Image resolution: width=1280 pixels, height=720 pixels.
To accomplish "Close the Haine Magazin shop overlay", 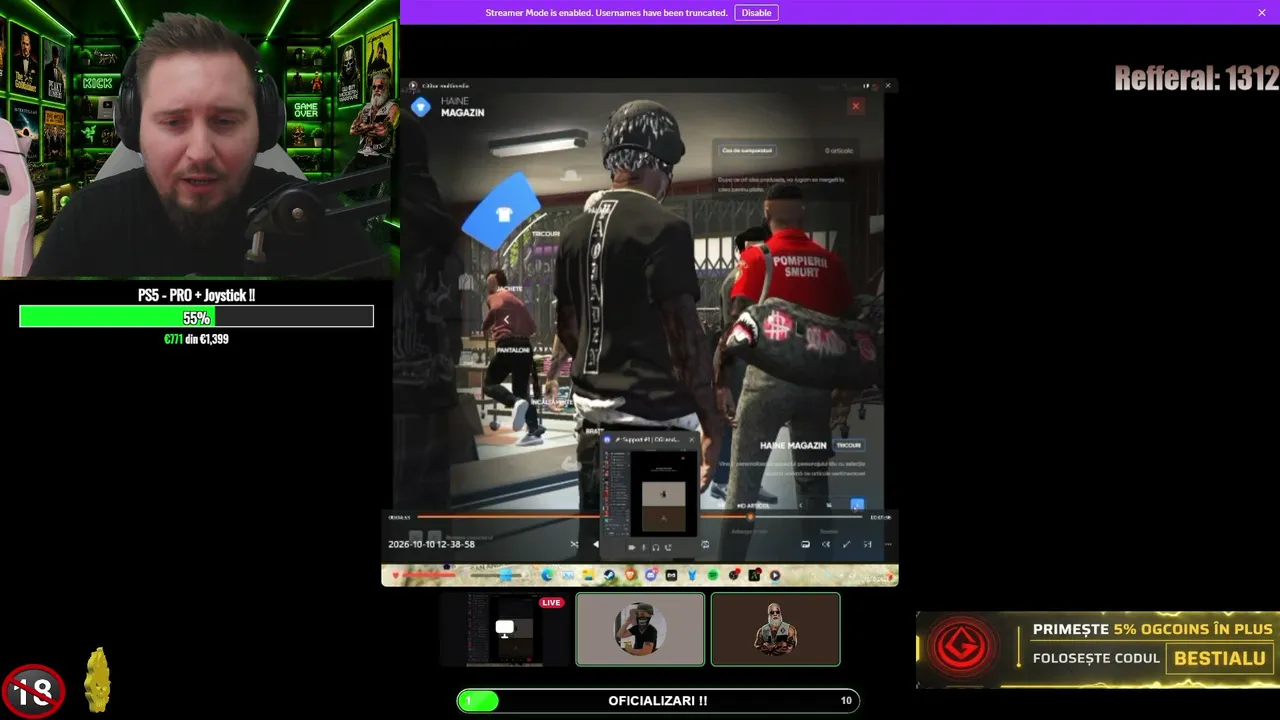I will (855, 106).
